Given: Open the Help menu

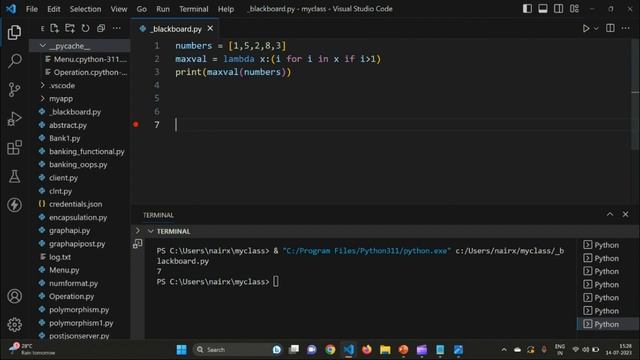Looking at the screenshot, I should pyautogui.click(x=226, y=9).
